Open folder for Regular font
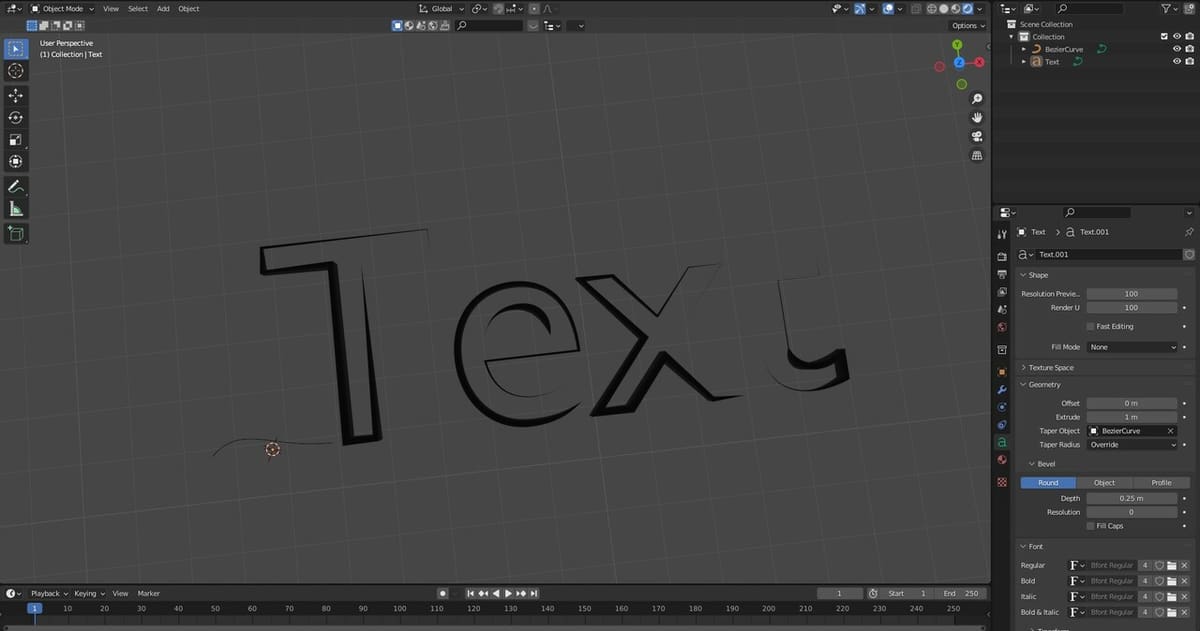This screenshot has height=631, width=1200. click(1170, 565)
